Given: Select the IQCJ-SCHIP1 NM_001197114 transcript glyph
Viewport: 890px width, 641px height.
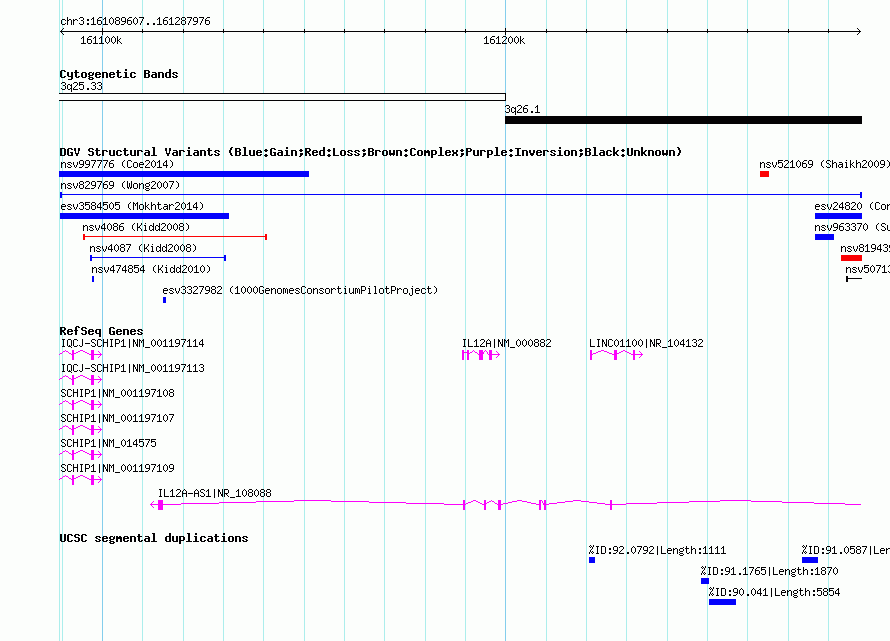Looking at the screenshot, I should (x=81, y=355).
